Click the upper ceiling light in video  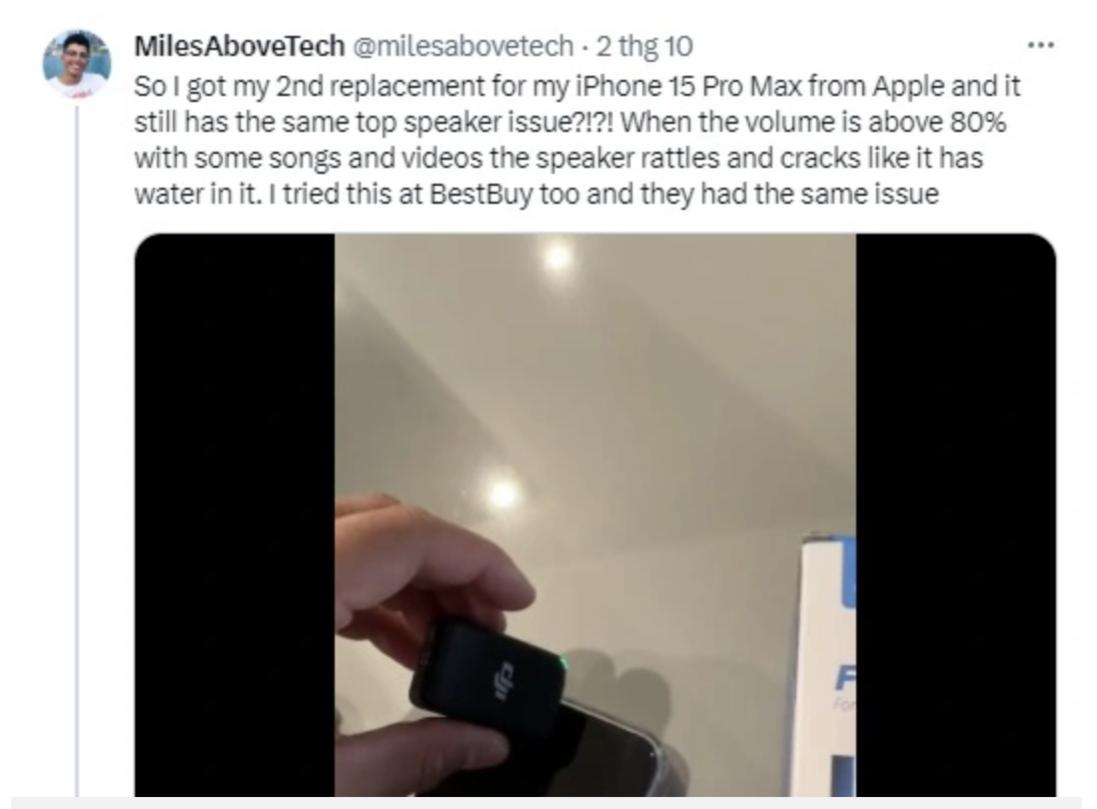tap(558, 258)
